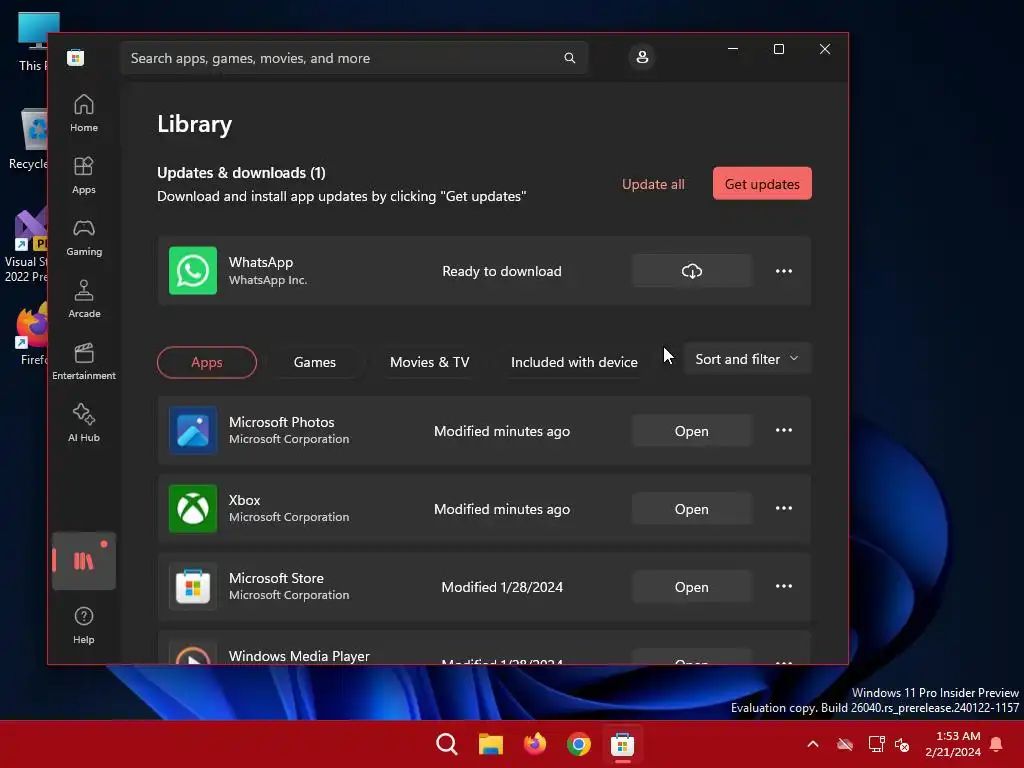The image size is (1024, 768).
Task: Open Microsoft Photos app
Action: click(692, 431)
